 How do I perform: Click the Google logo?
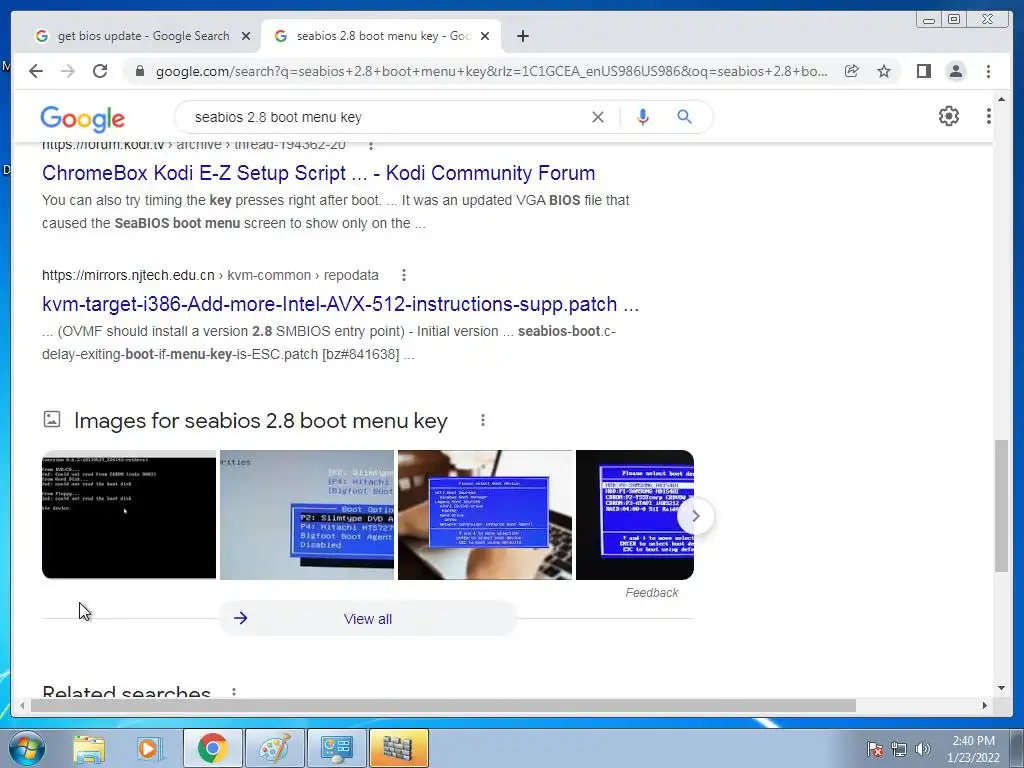(82, 118)
